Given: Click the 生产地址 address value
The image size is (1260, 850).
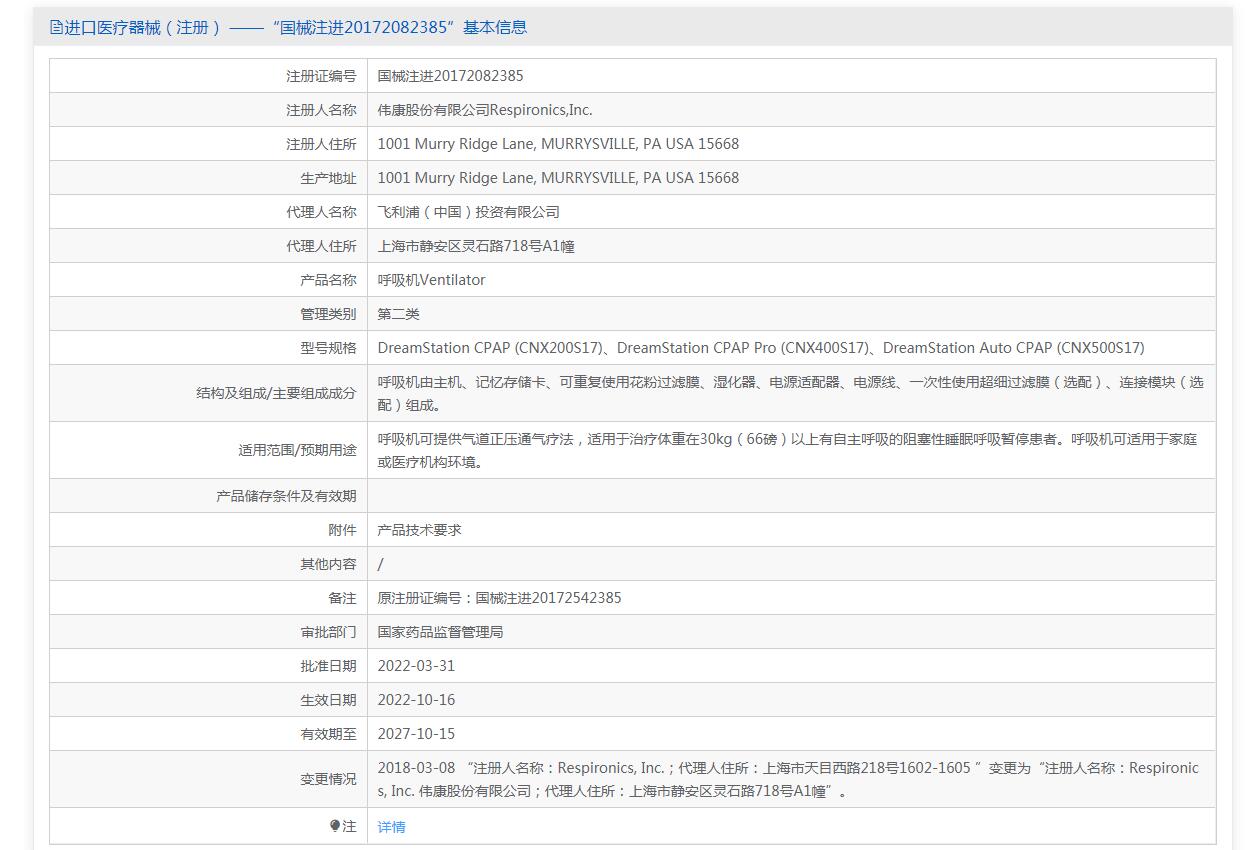Looking at the screenshot, I should 558,178.
